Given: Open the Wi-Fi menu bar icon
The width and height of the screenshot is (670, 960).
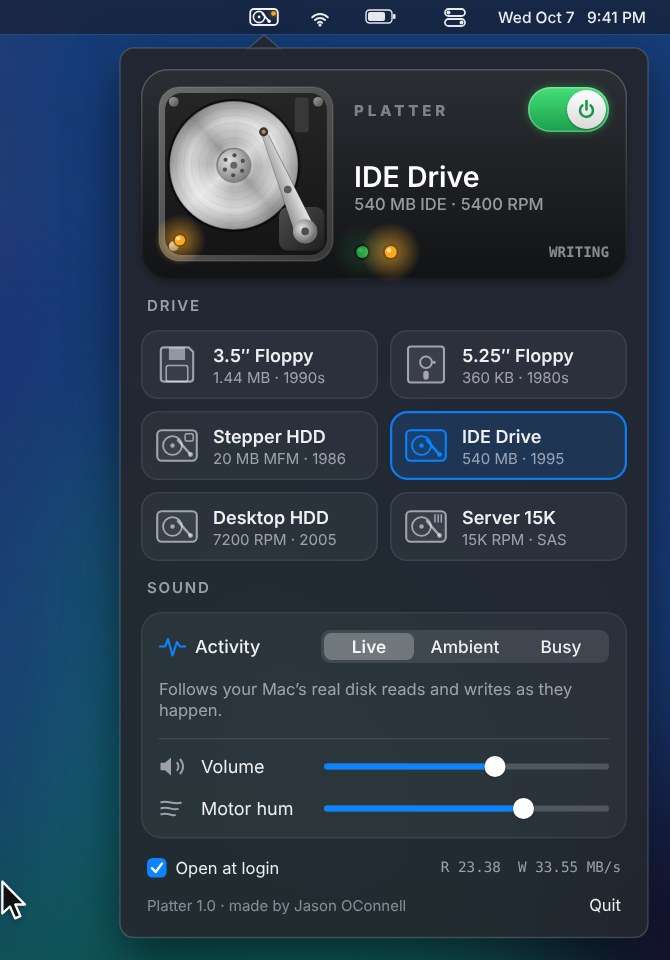Looking at the screenshot, I should 319,18.
